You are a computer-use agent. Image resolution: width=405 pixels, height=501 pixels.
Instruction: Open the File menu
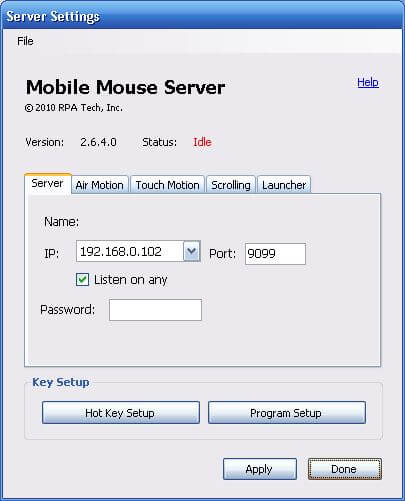[25, 41]
